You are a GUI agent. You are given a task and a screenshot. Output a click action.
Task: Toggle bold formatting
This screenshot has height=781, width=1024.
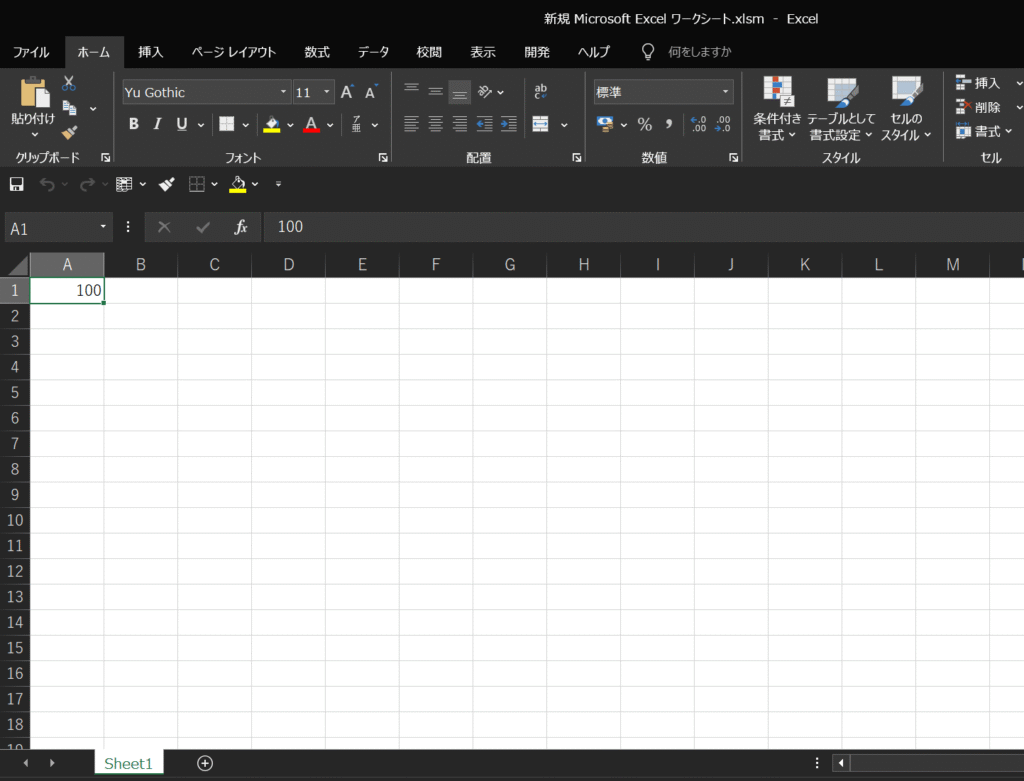[134, 124]
